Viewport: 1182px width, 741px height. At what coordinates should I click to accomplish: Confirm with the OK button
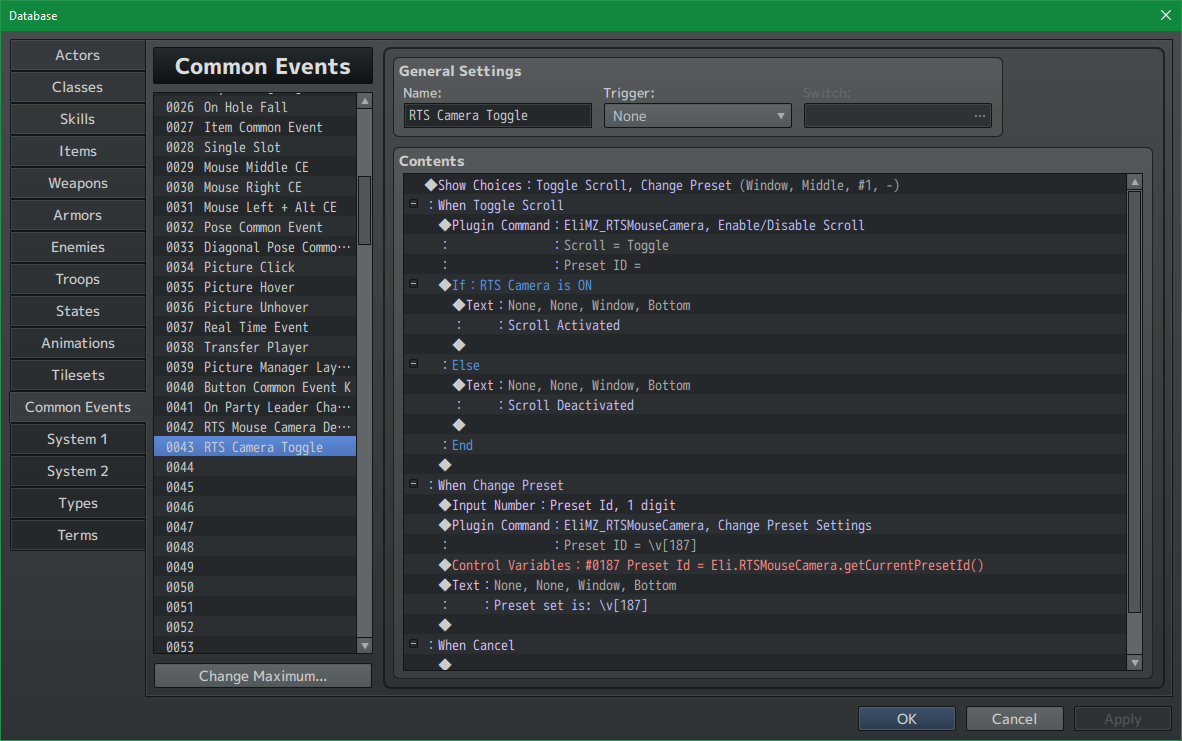click(x=906, y=718)
